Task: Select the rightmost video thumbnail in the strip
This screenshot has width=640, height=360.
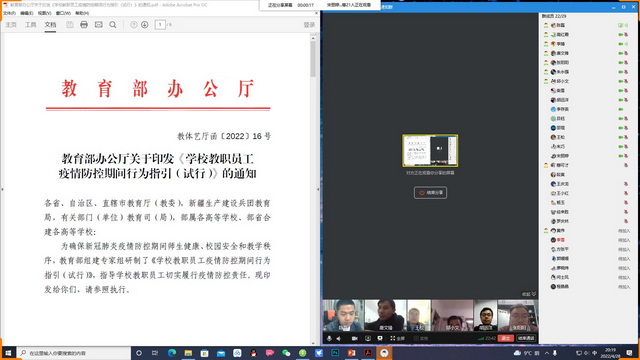Action: [518, 315]
